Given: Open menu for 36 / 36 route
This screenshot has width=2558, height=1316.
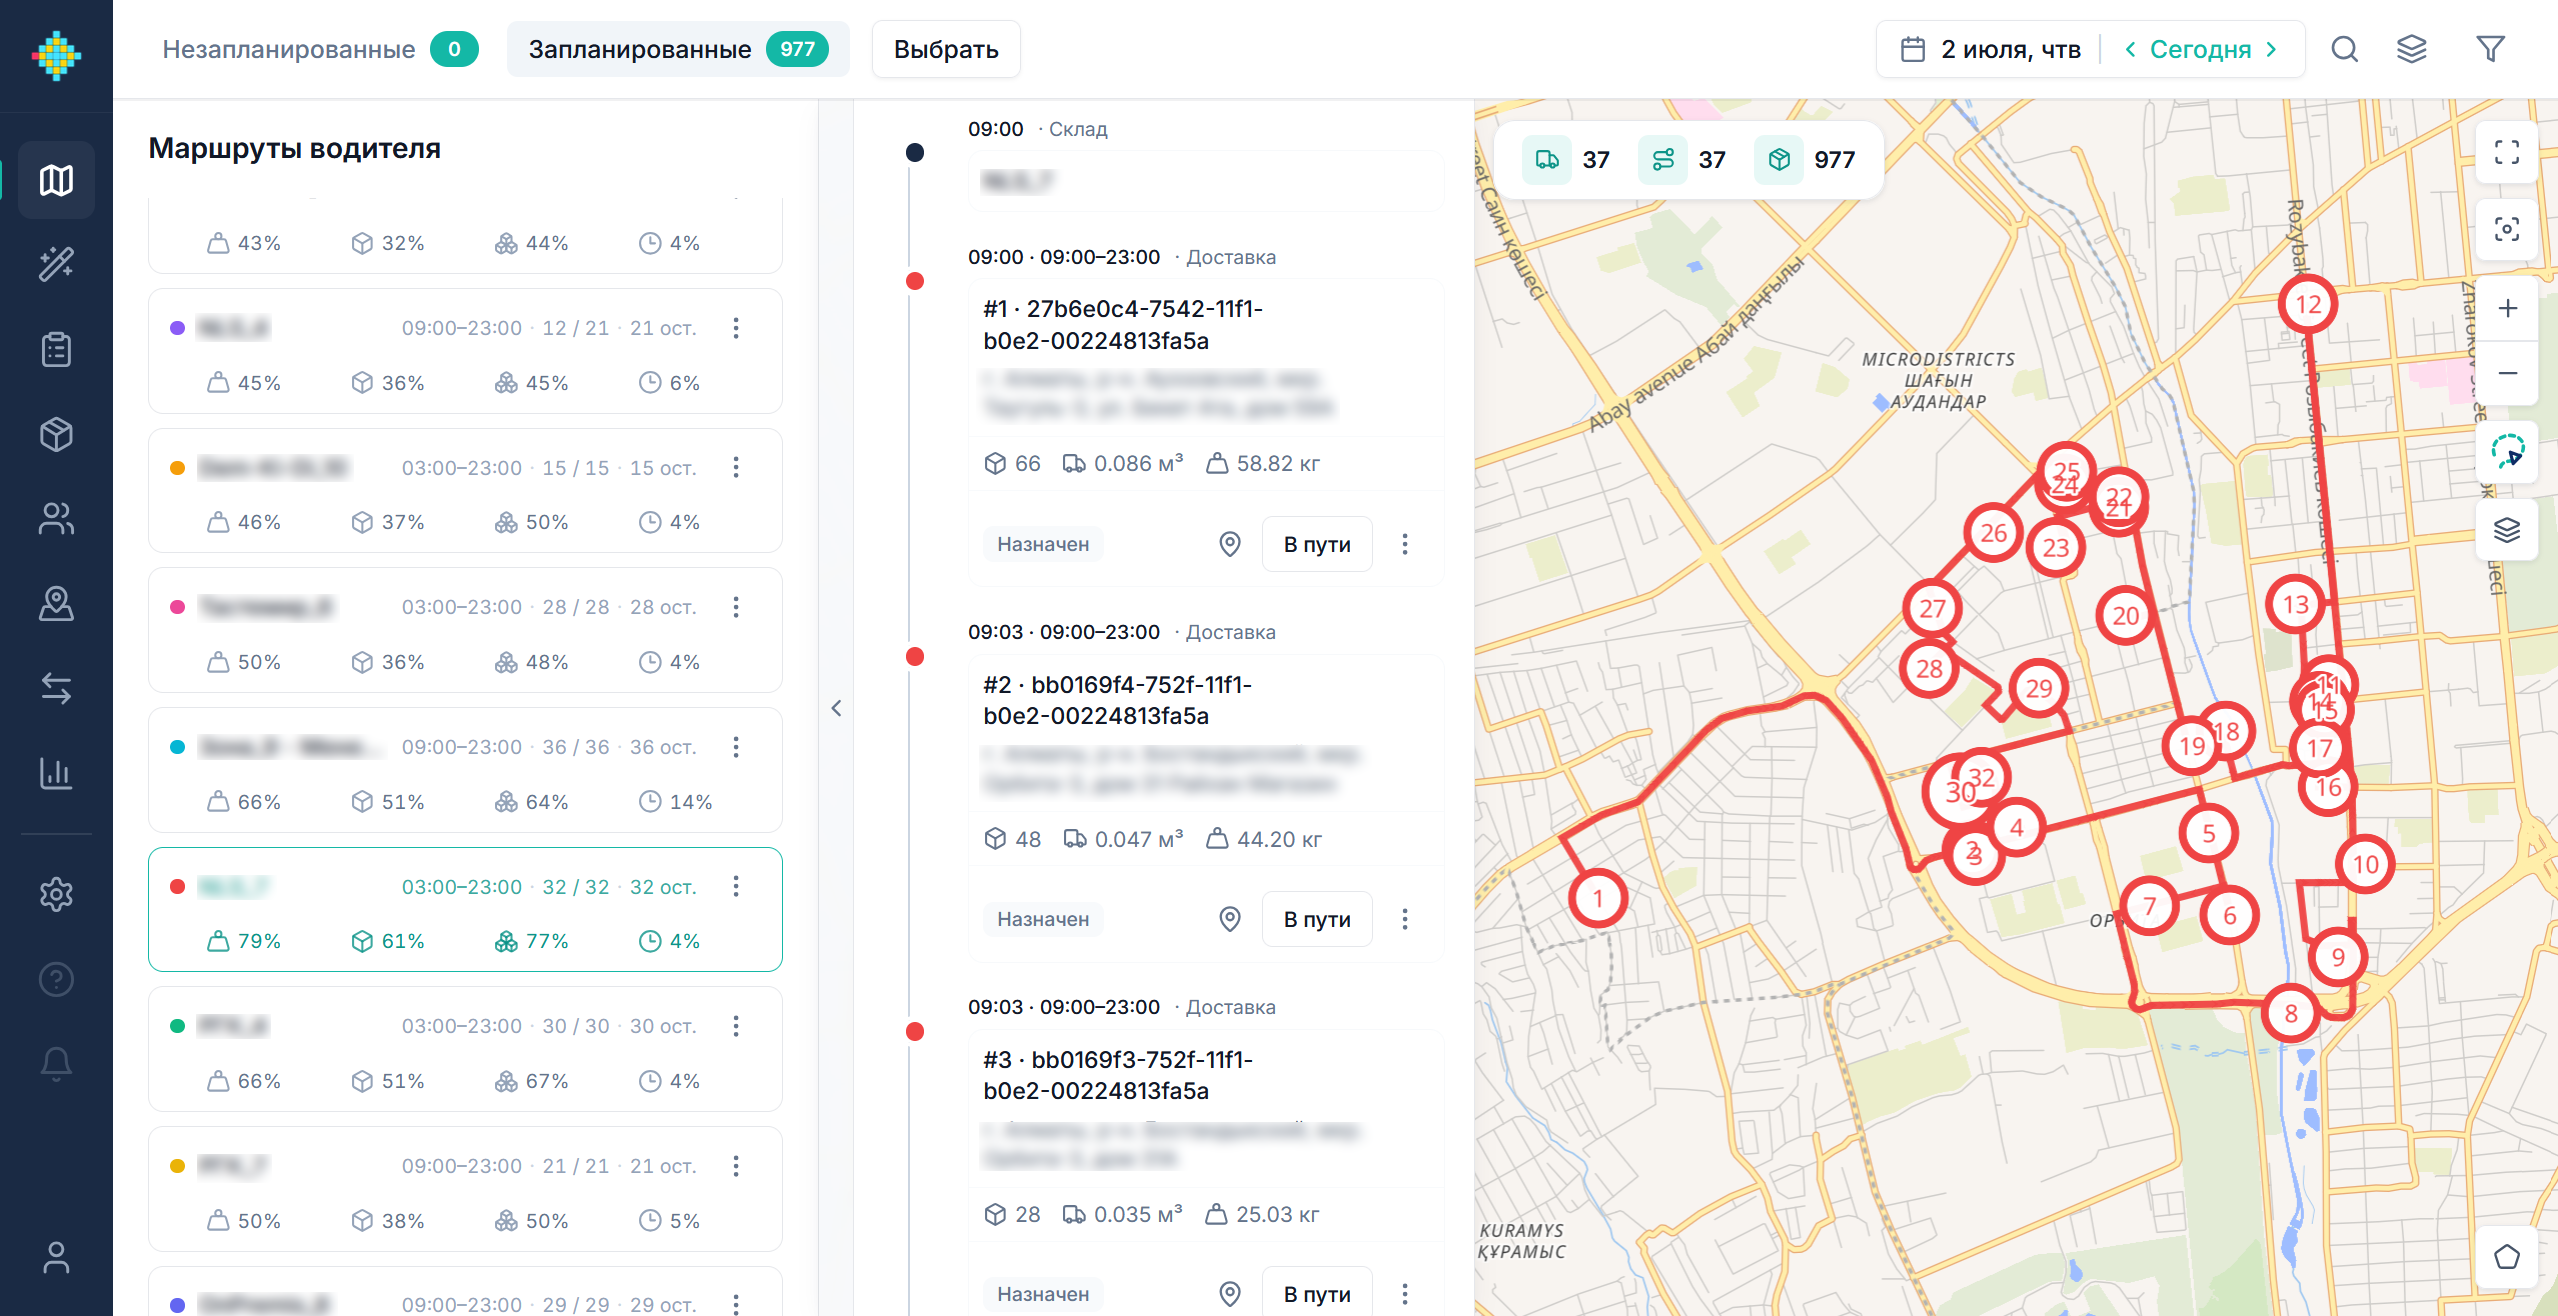Looking at the screenshot, I should coord(736,747).
